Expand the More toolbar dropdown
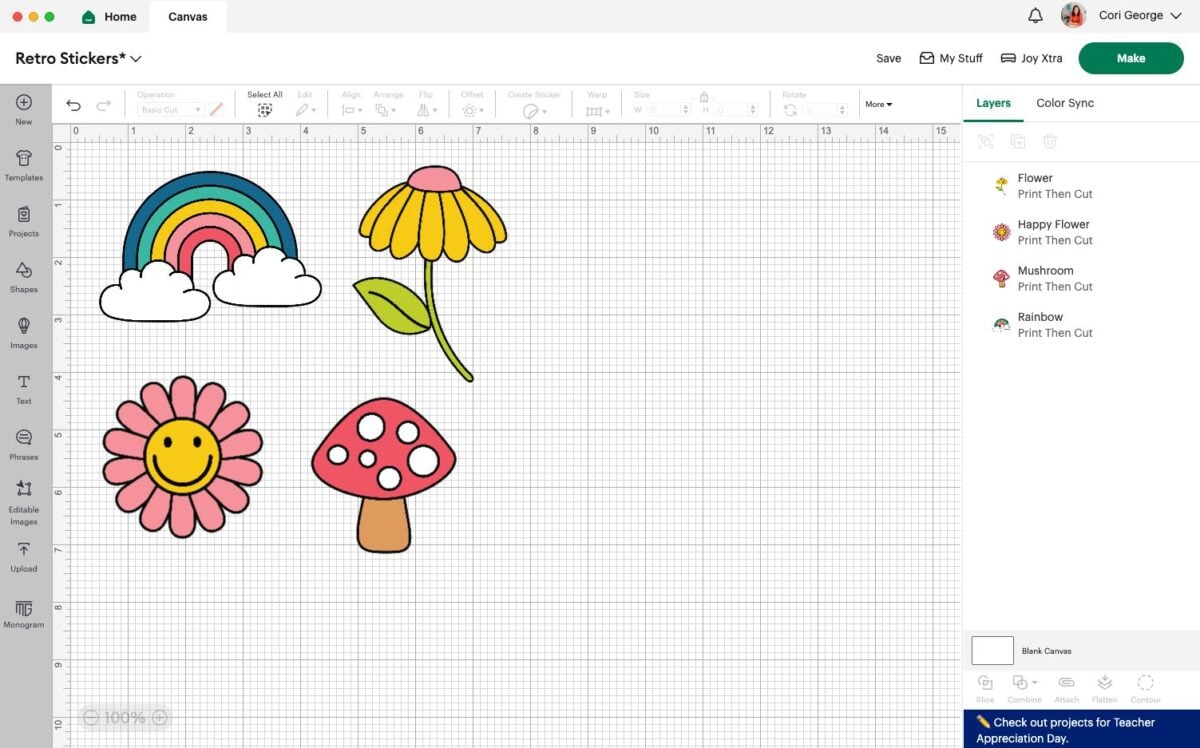 pyautogui.click(x=878, y=104)
